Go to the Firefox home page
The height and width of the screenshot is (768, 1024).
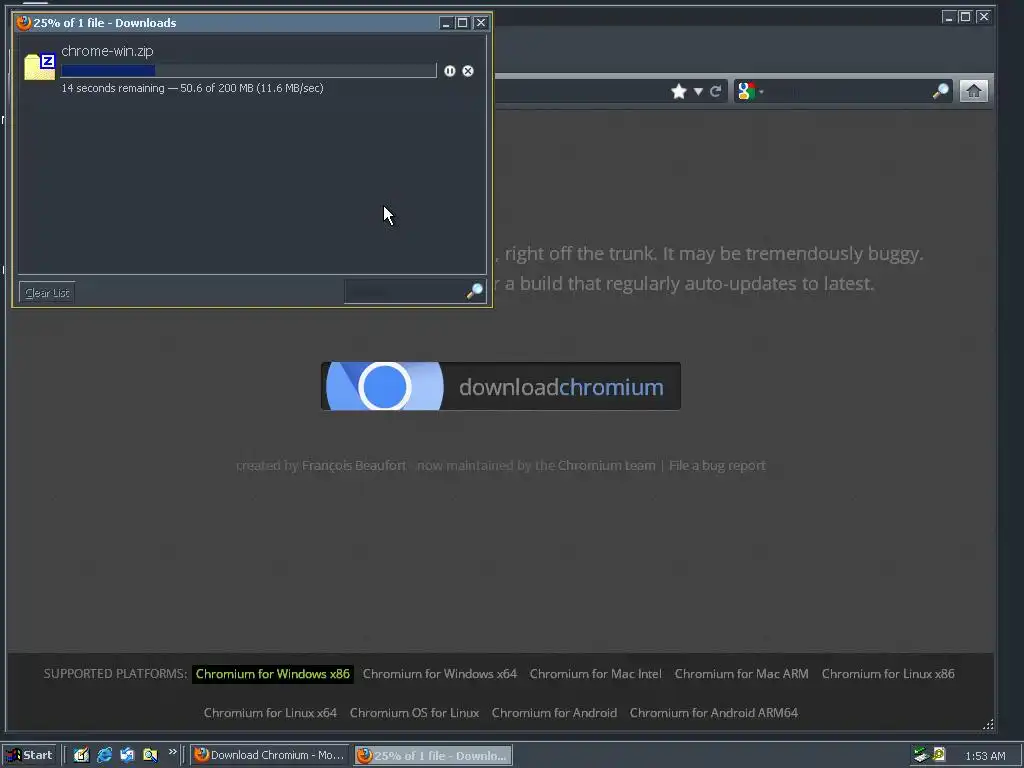point(974,91)
